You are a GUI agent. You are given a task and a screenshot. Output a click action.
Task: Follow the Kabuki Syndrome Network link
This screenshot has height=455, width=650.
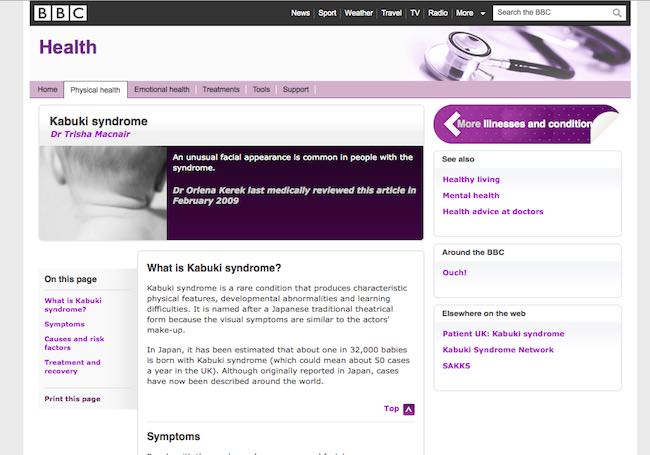[x=497, y=350]
